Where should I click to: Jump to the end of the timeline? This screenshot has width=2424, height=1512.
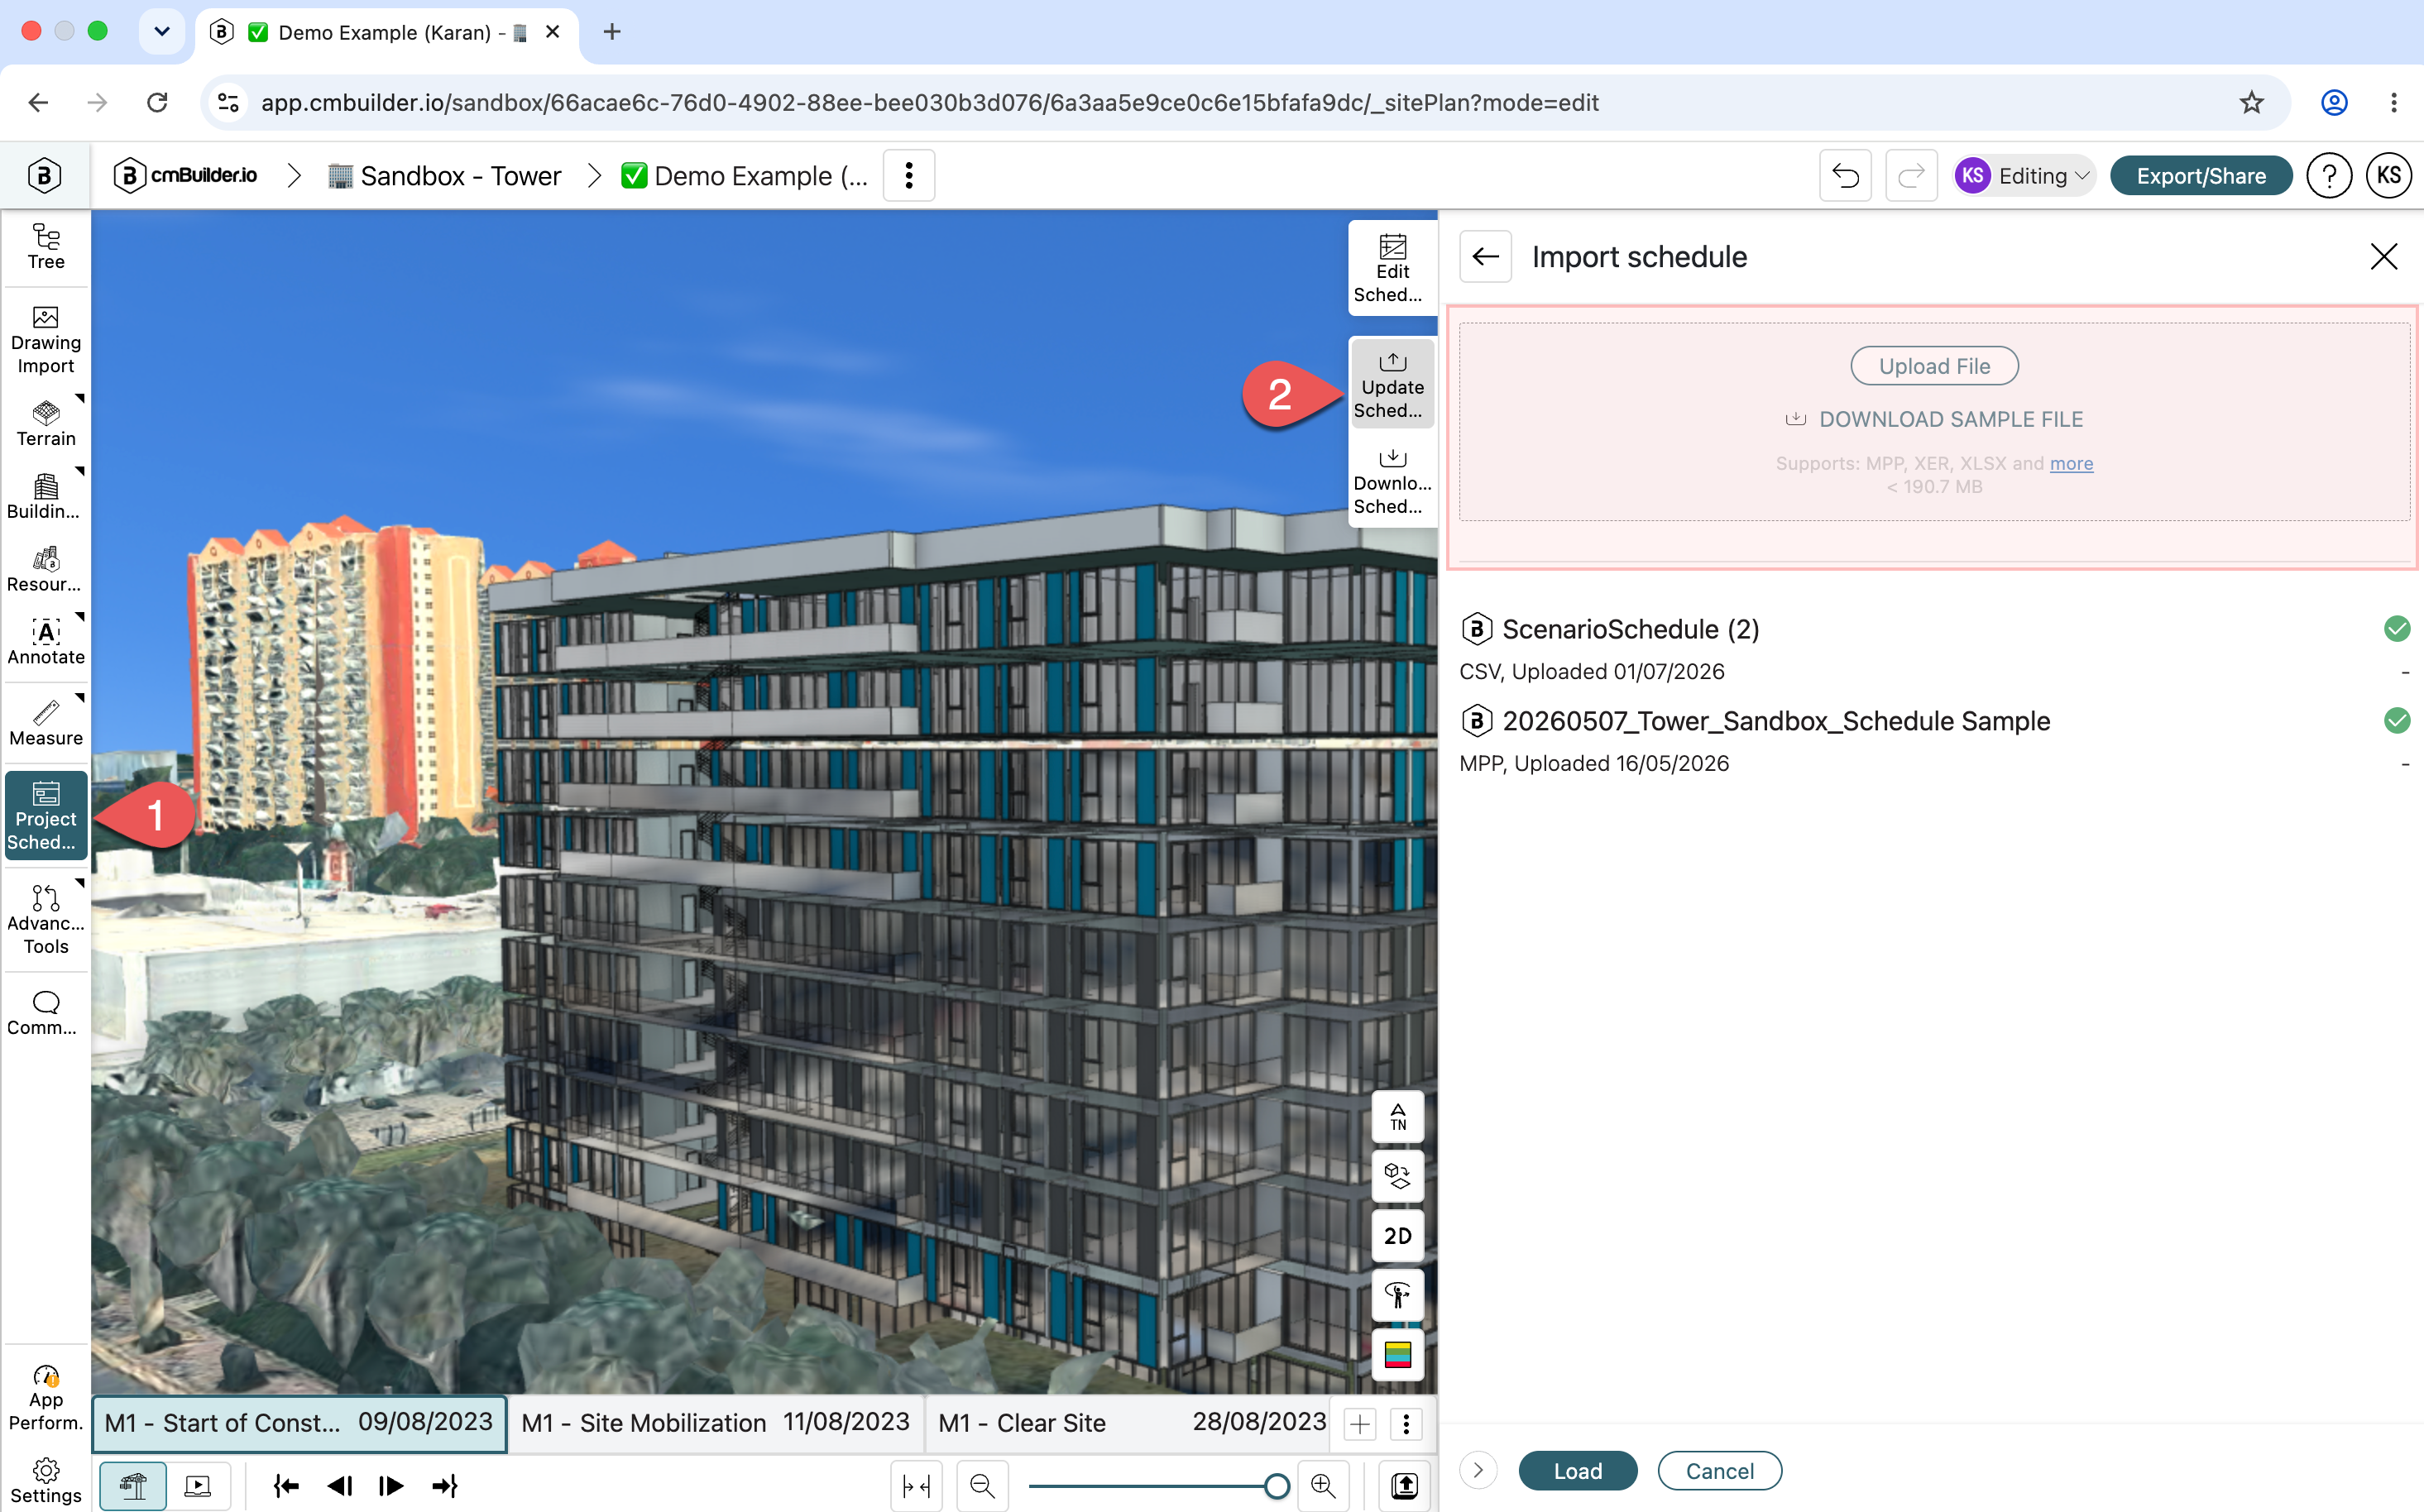[445, 1486]
